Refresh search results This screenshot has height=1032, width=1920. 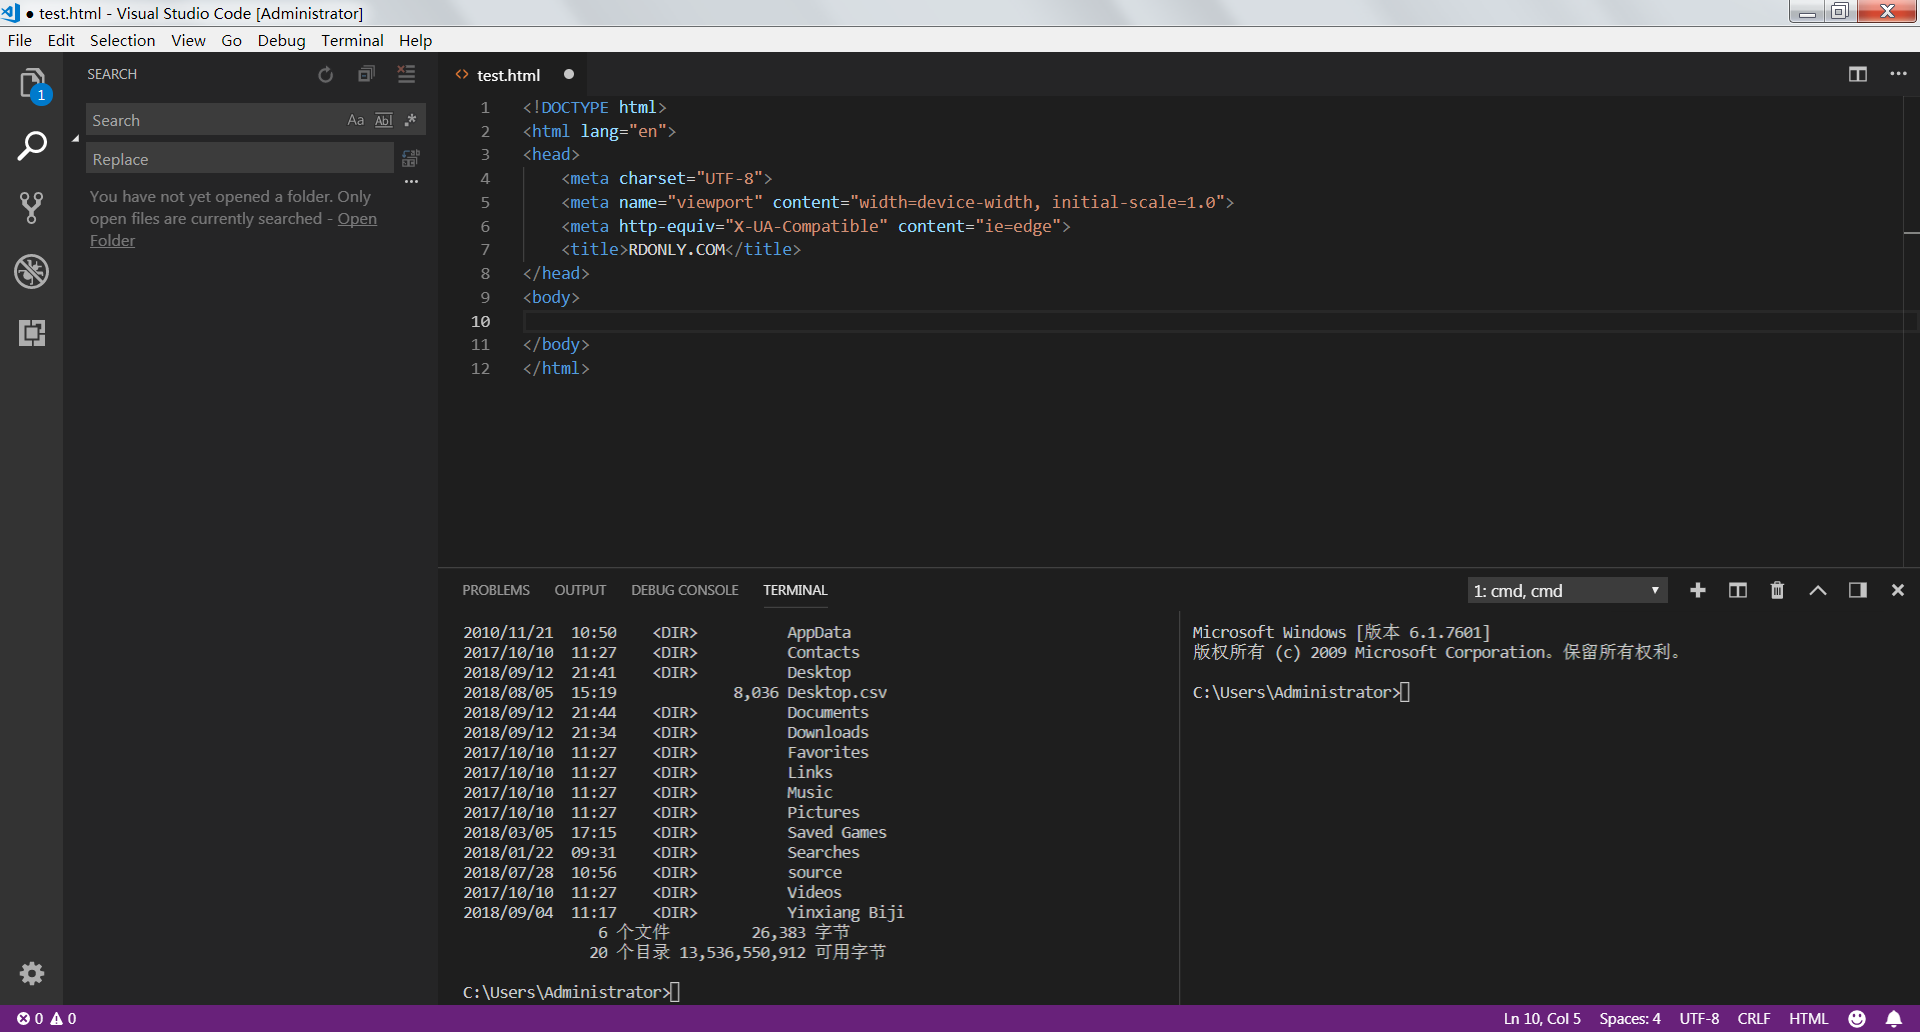(325, 75)
